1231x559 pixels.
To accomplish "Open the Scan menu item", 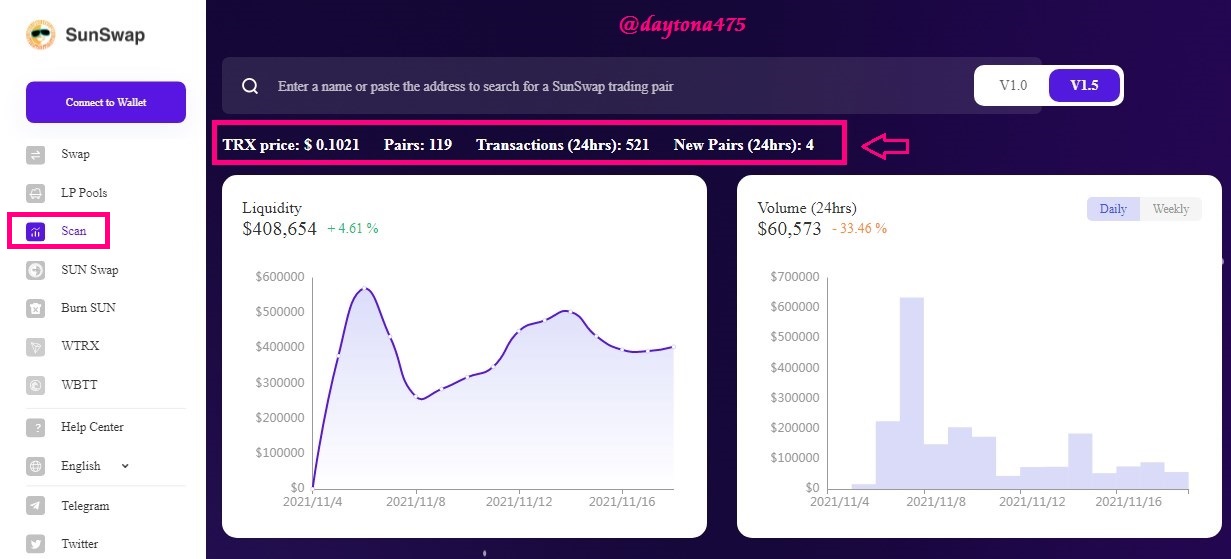I will 74,231.
